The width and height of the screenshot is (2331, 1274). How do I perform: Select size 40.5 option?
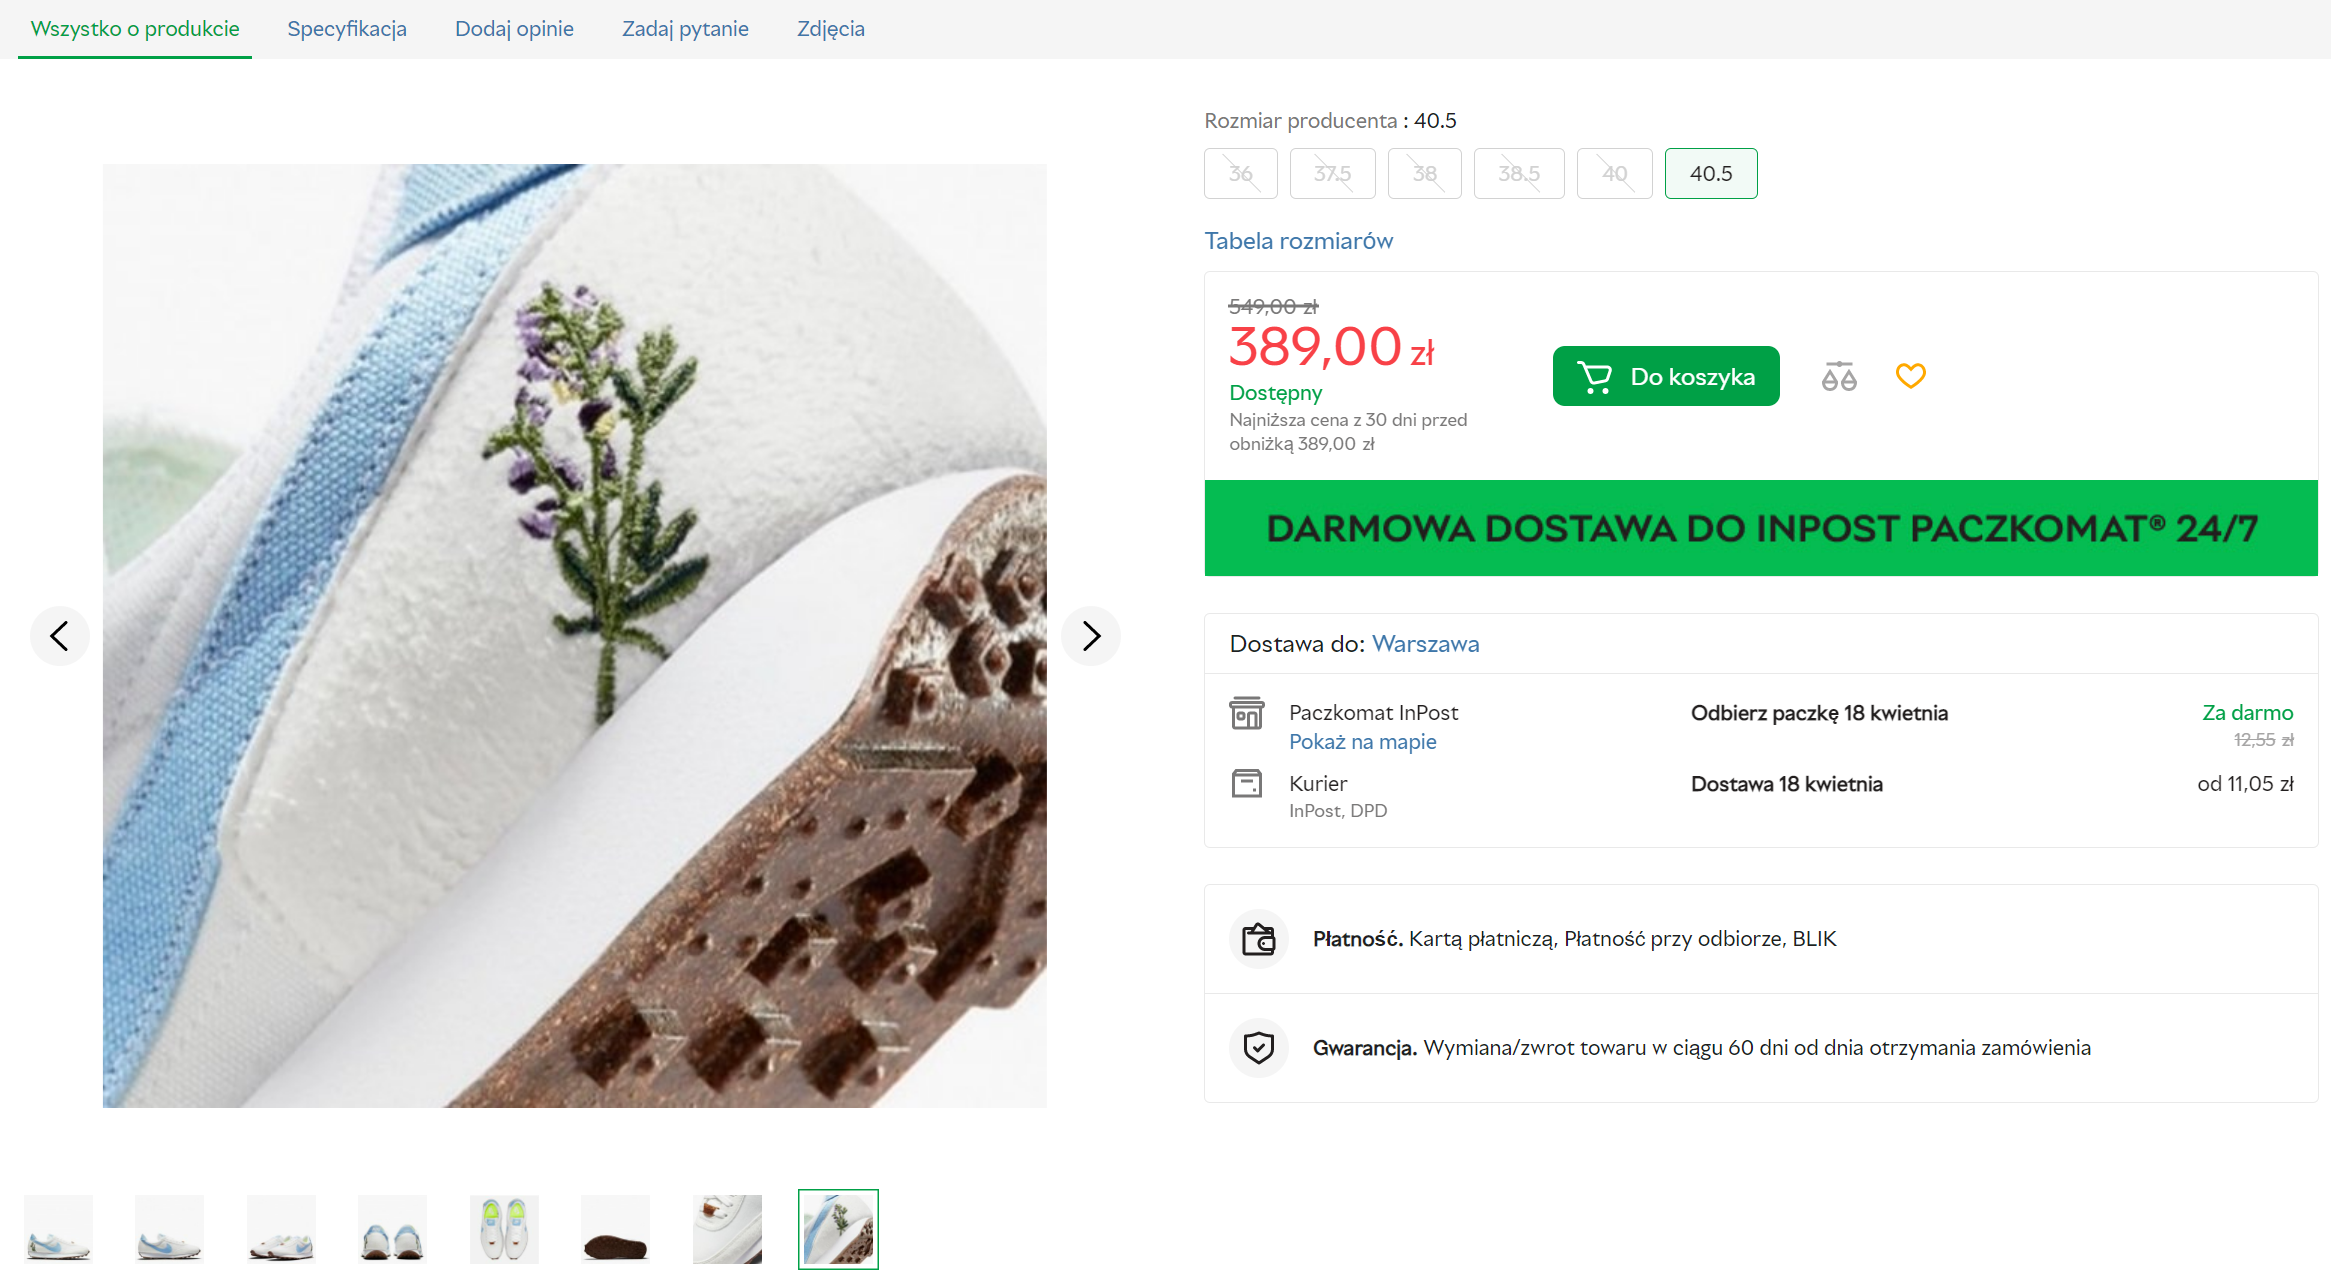1710,174
